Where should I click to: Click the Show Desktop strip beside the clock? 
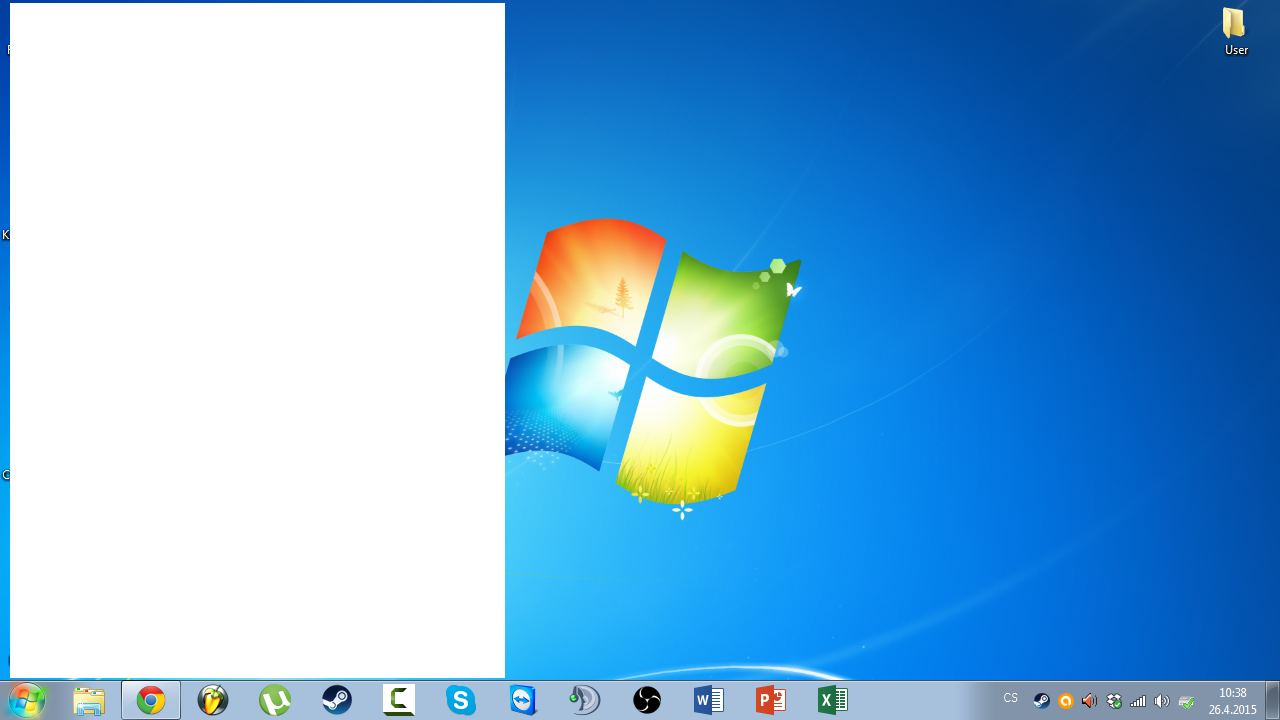(x=1272, y=701)
